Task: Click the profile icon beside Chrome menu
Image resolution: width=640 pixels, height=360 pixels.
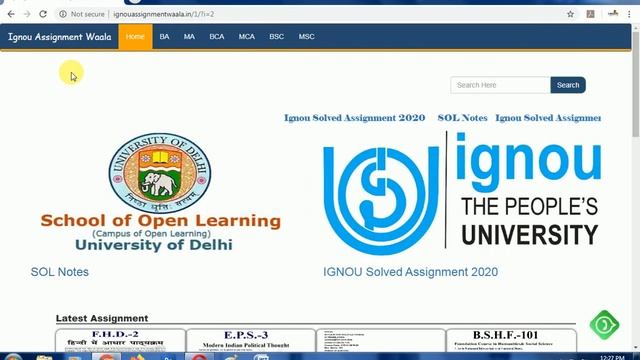Action: click(613, 14)
